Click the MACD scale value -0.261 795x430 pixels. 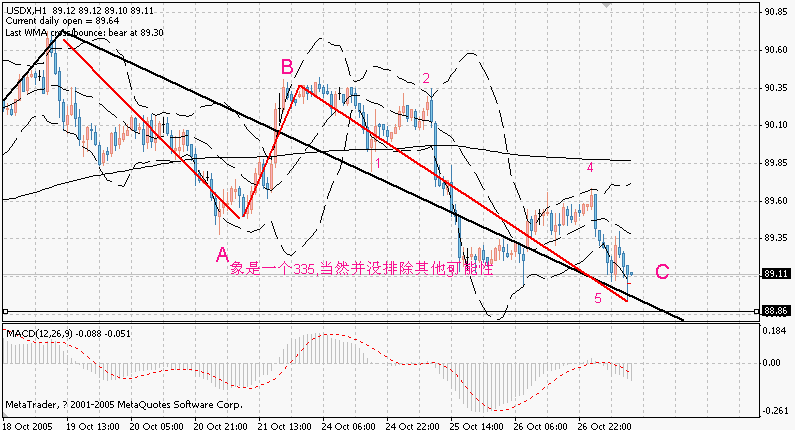click(776, 410)
